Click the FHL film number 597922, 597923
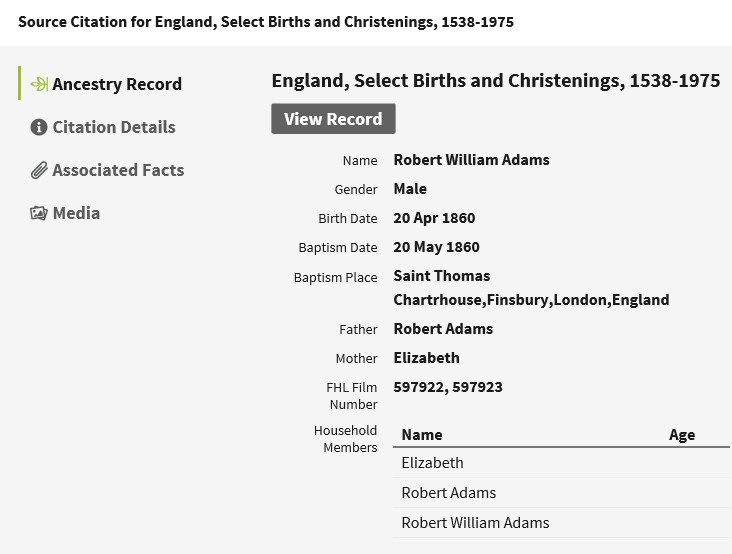The width and height of the screenshot is (732, 554). [x=448, y=387]
